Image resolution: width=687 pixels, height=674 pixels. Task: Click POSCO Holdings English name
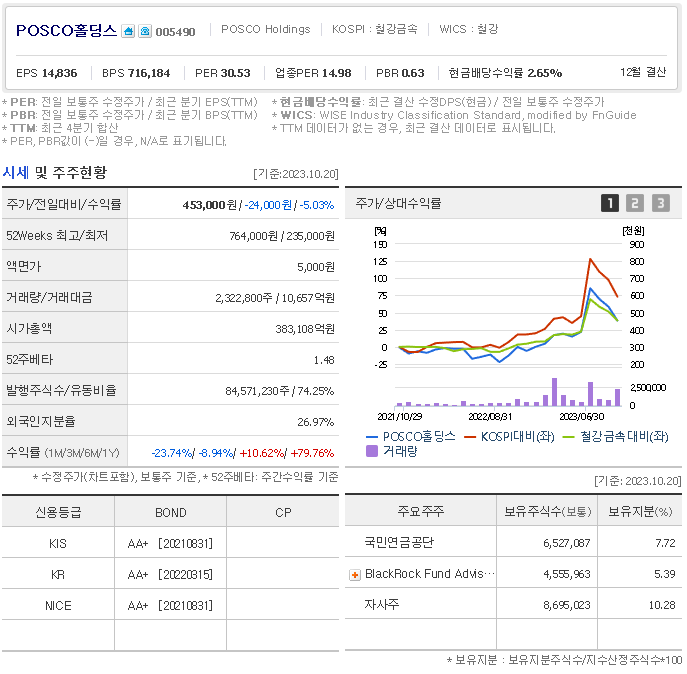266,29
